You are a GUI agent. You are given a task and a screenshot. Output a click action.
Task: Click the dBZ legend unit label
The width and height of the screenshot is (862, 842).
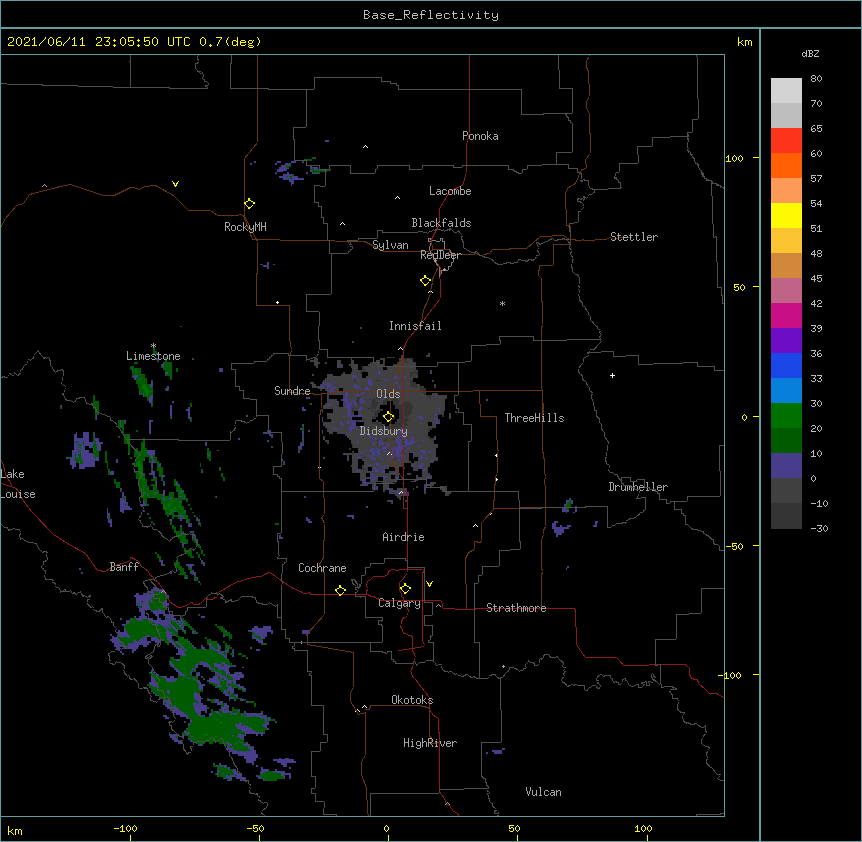click(x=810, y=53)
